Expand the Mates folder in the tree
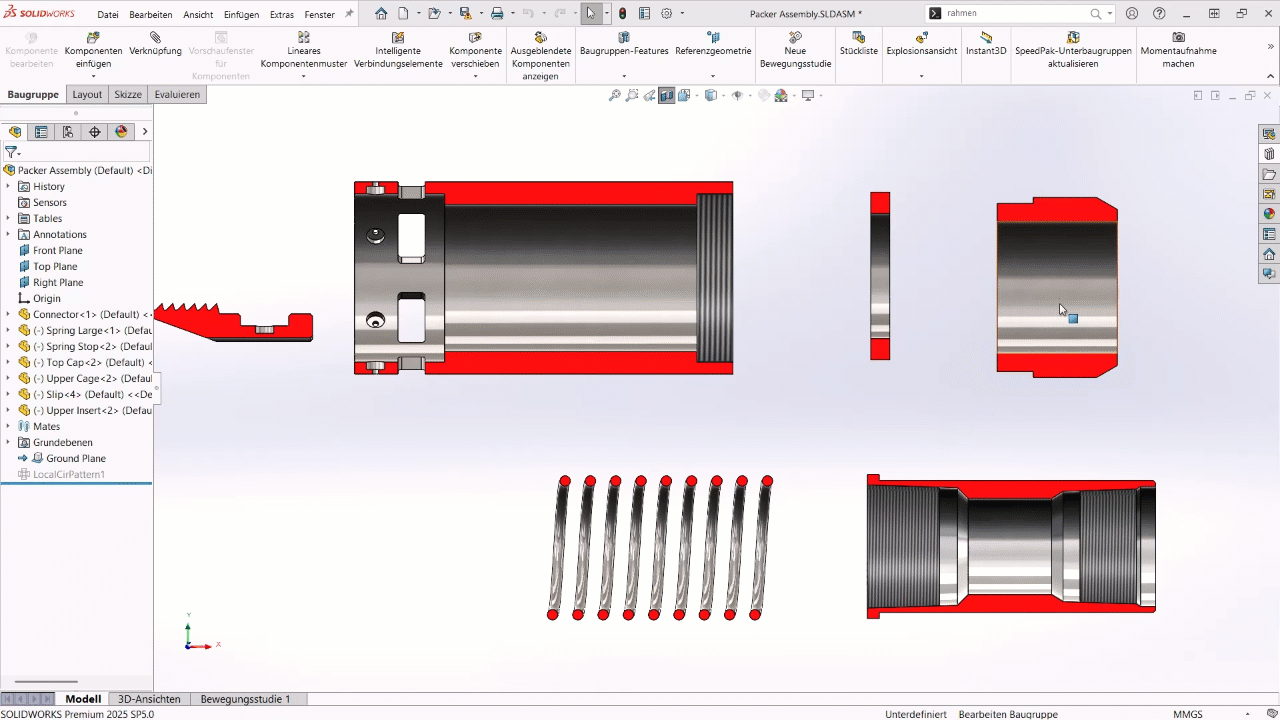Screen dimensions: 1280x720 tap(8, 426)
